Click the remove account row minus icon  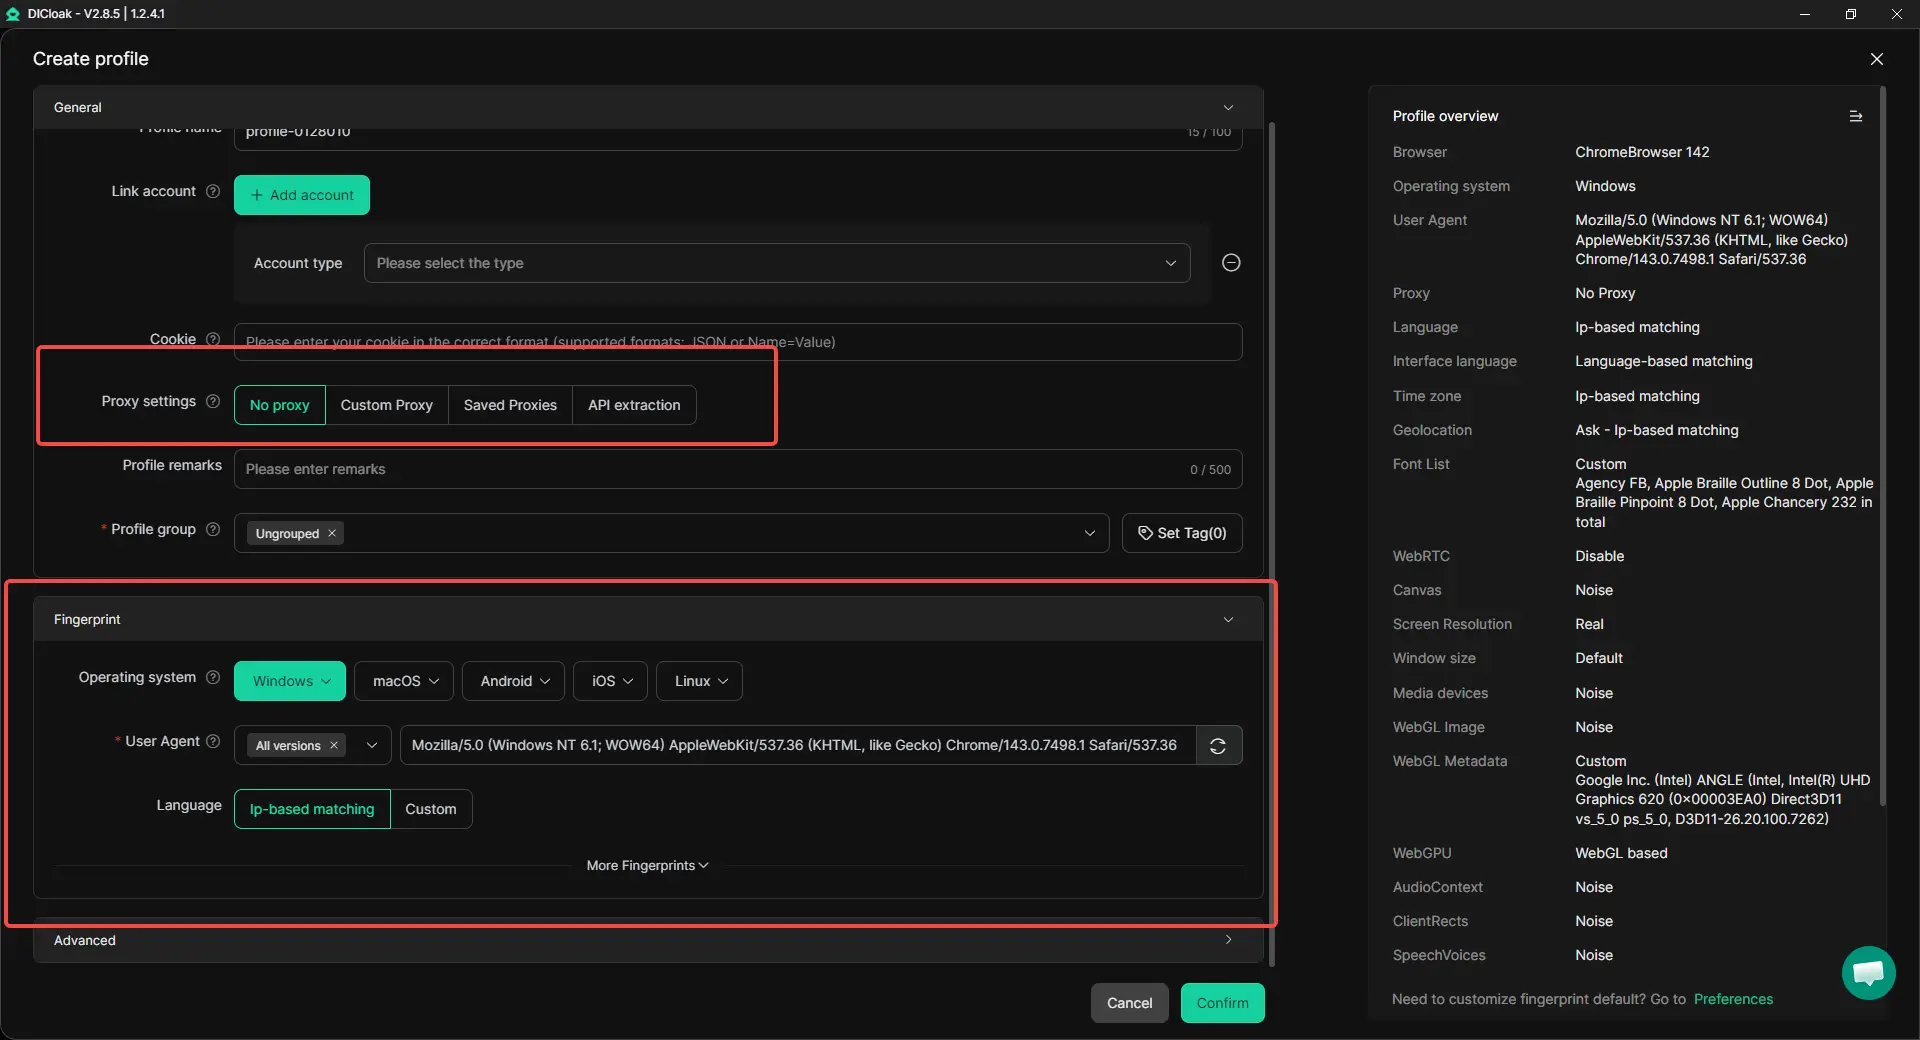(x=1231, y=263)
